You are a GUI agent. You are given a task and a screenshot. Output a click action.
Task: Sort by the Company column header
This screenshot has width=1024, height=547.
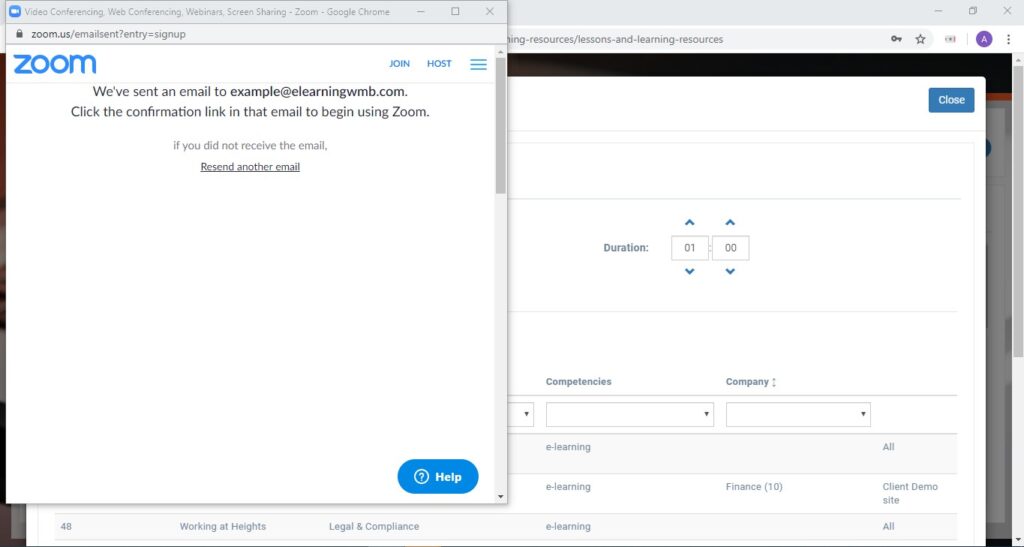[750, 382]
